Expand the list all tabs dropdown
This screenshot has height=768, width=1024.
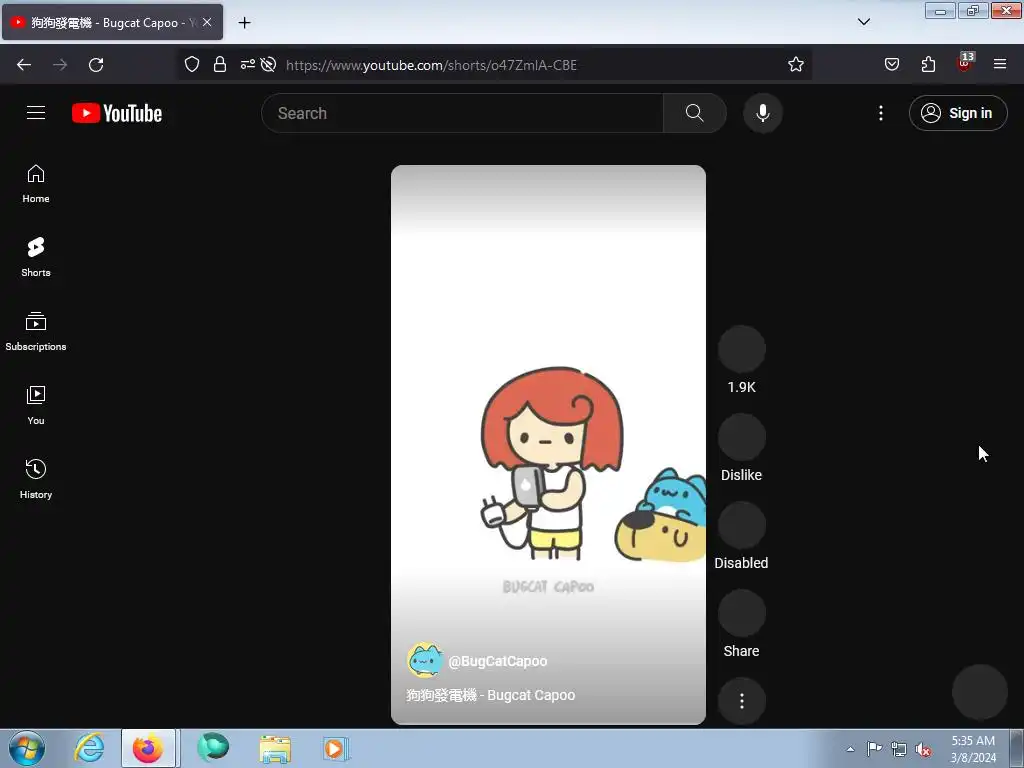pyautogui.click(x=863, y=22)
